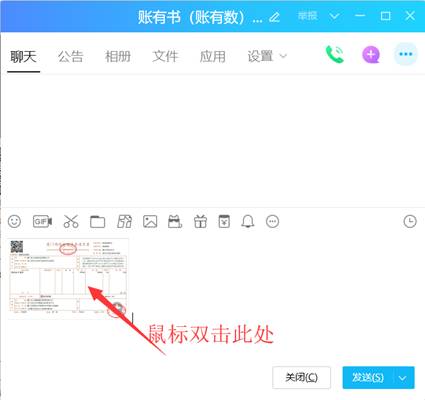This screenshot has width=425, height=400.
Task: Click the bell notification icon
Action: pos(248,221)
